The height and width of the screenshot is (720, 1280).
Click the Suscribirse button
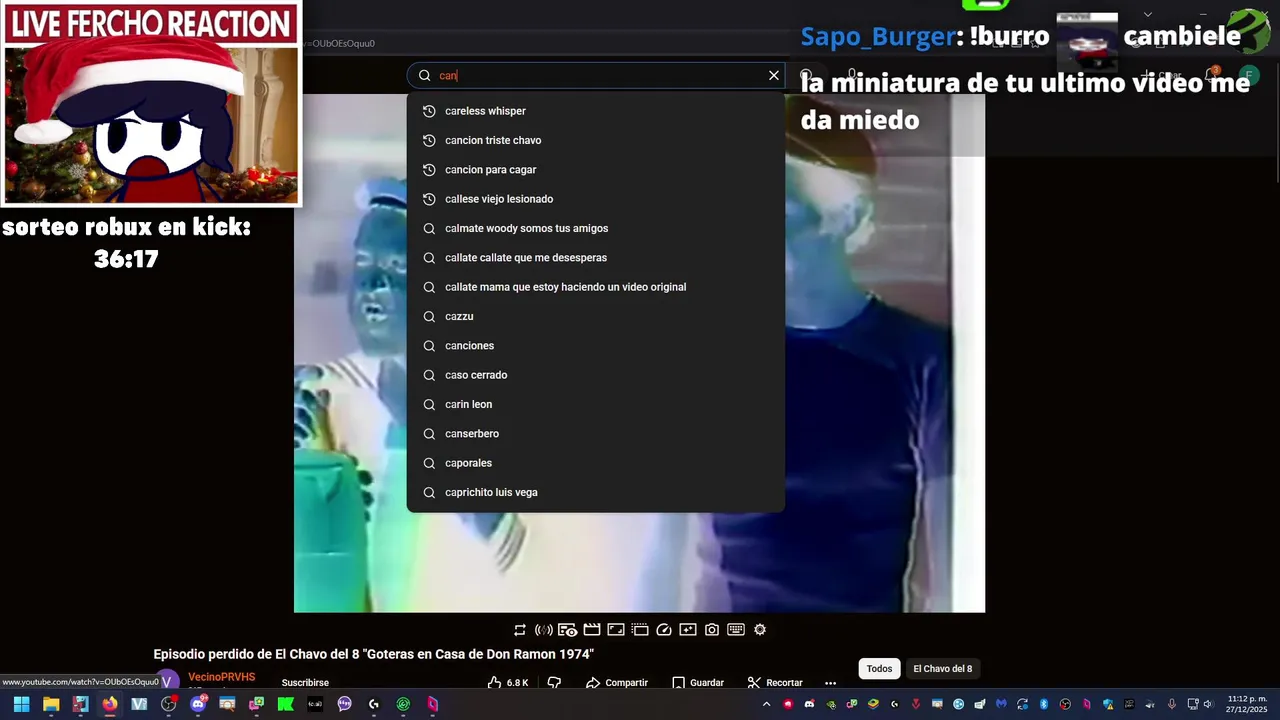[x=305, y=683]
